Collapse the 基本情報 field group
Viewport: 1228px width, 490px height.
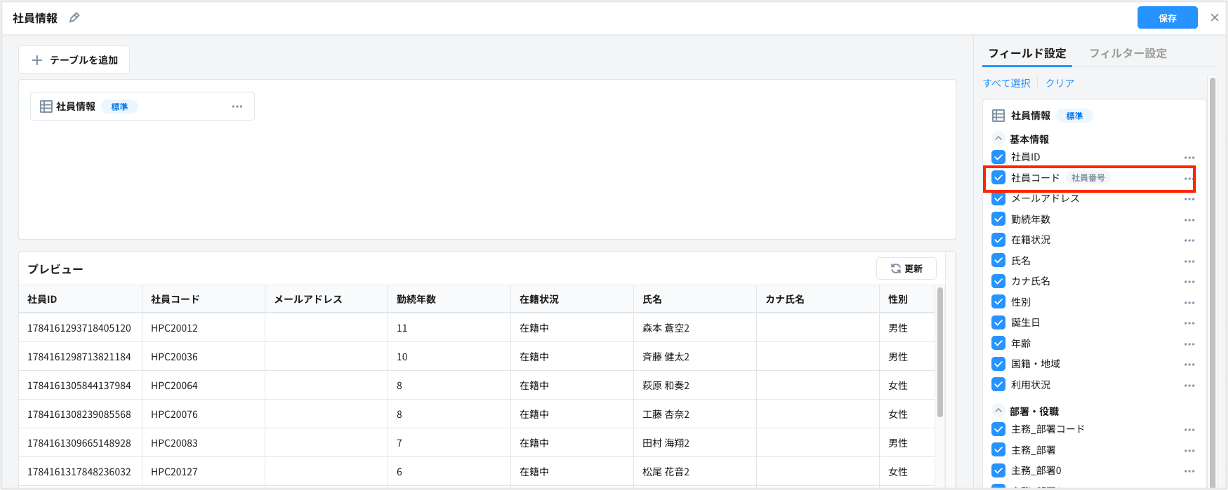pyautogui.click(x=998, y=139)
